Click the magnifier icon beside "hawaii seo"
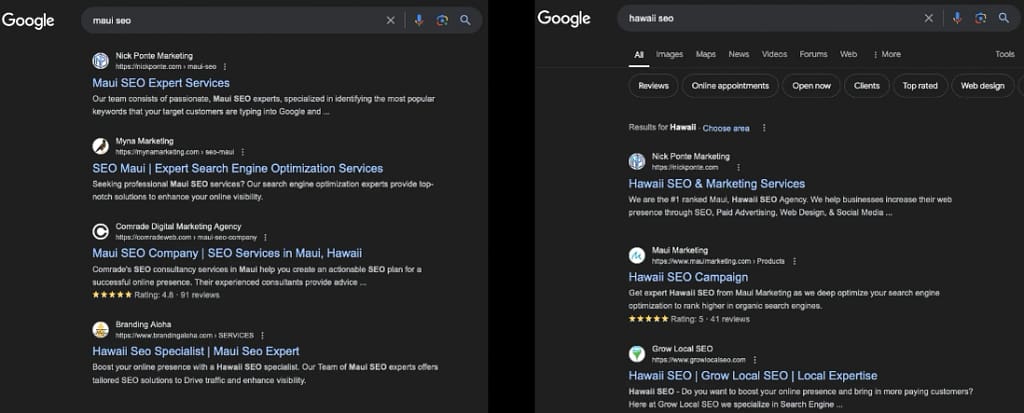 (1003, 18)
